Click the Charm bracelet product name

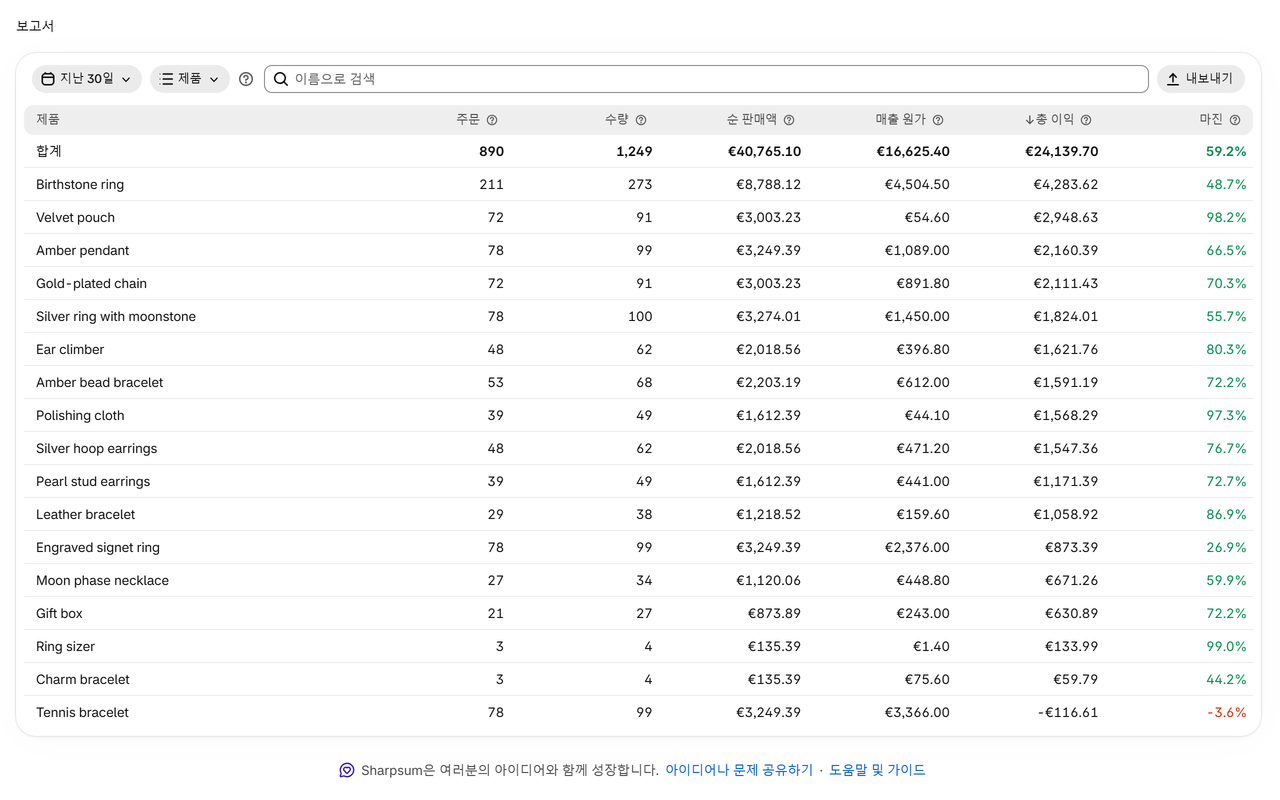coord(83,679)
